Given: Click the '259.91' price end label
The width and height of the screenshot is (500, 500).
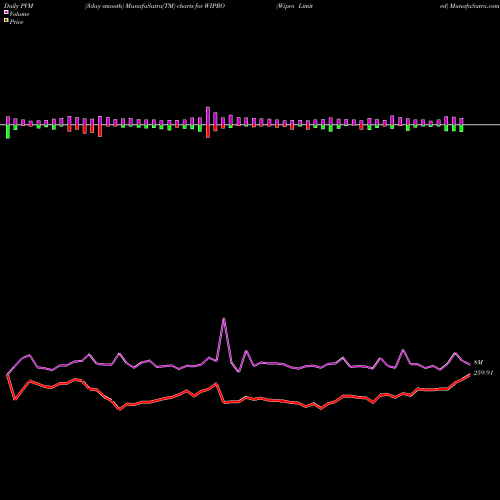Looking at the screenshot, I should point(483,373).
